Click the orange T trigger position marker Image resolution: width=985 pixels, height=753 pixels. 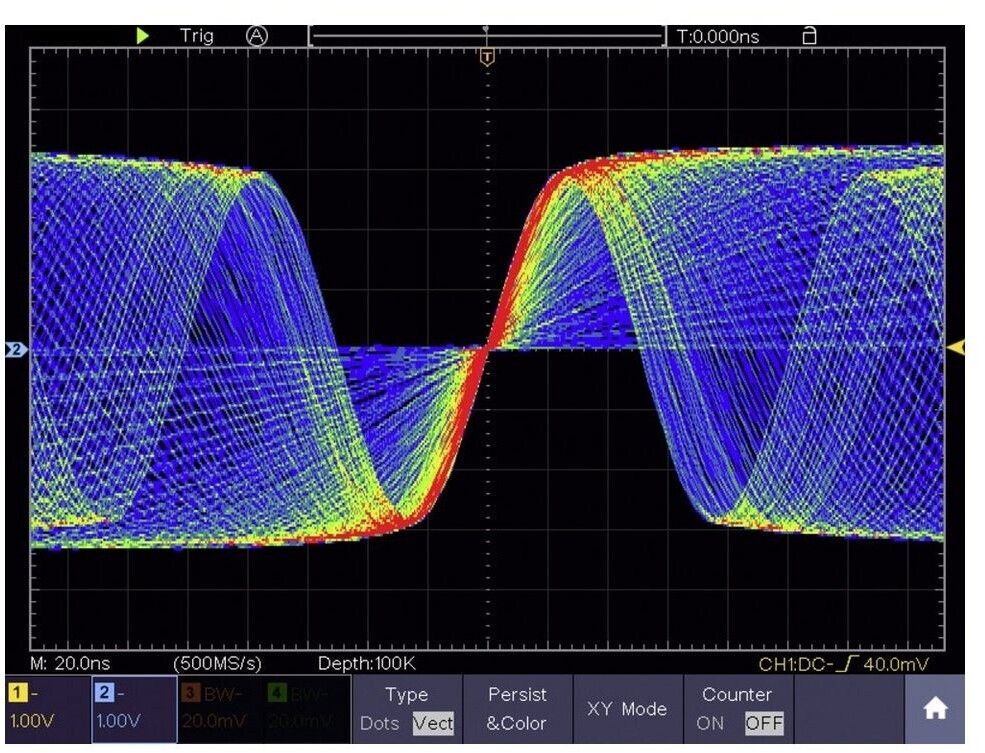pos(487,57)
